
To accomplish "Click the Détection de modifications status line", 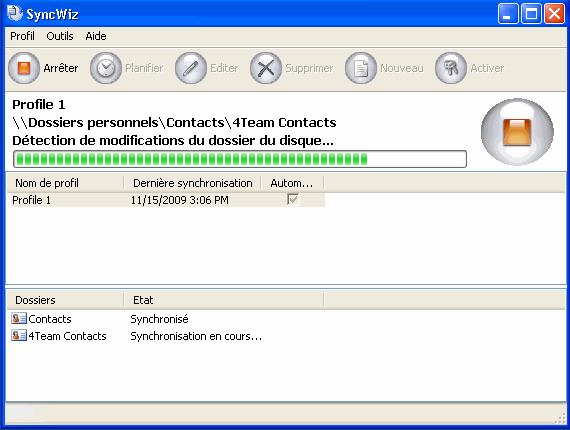I will coord(173,140).
